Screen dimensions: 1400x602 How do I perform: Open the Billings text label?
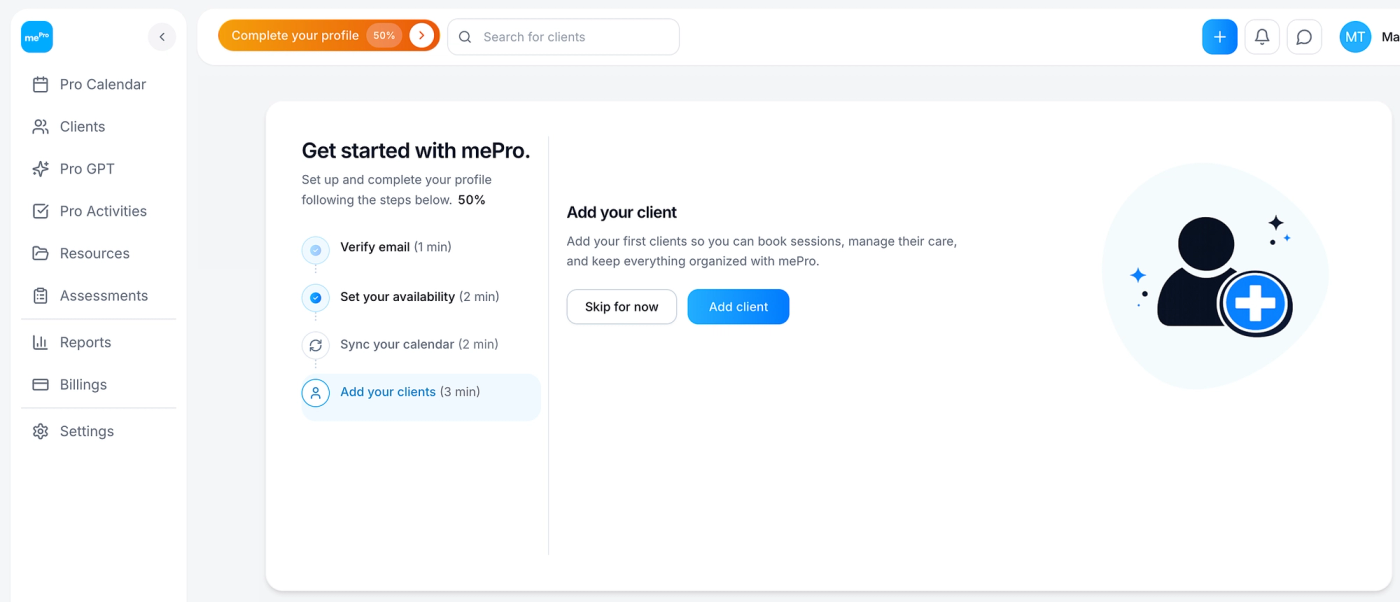[83, 384]
